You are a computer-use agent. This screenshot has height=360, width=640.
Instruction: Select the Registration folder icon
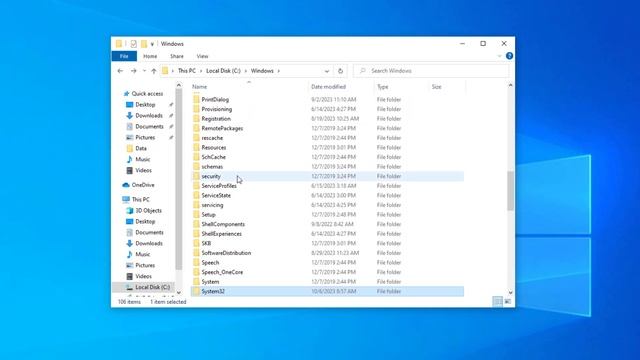196,119
